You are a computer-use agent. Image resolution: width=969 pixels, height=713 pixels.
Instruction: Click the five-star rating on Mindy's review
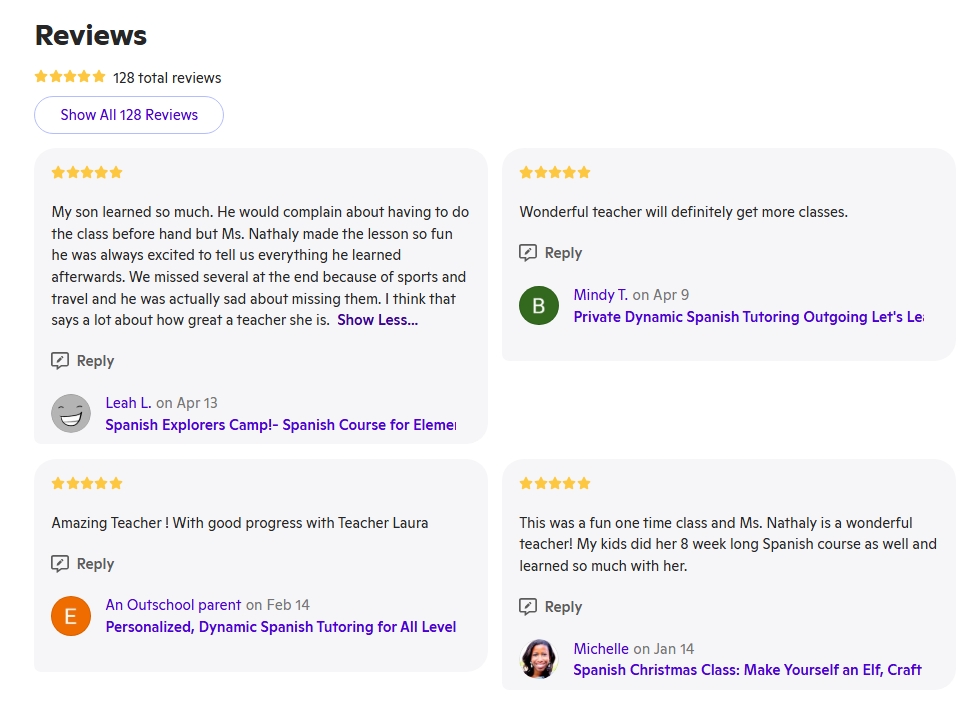click(x=555, y=172)
